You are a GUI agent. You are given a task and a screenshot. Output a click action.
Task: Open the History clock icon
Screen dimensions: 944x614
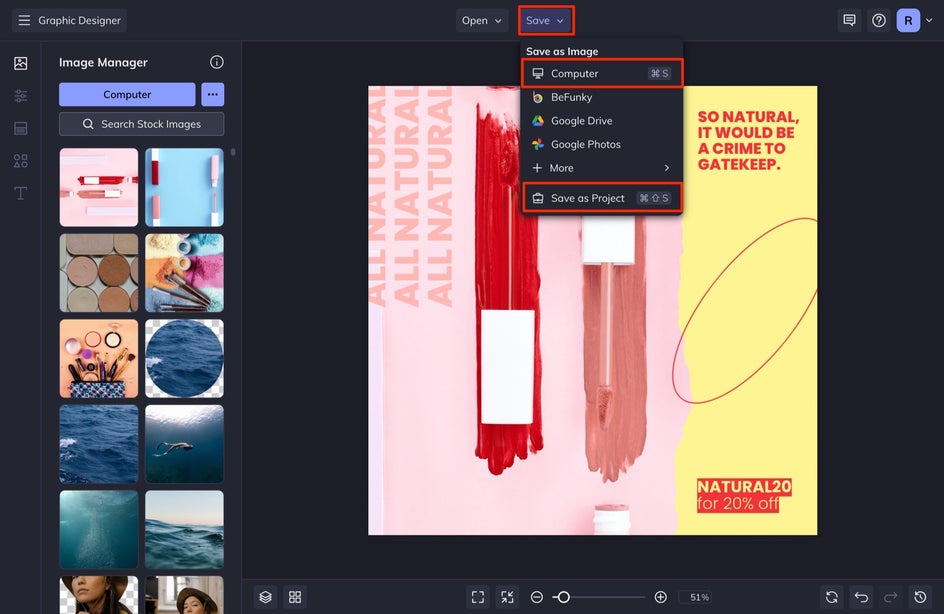(x=921, y=597)
